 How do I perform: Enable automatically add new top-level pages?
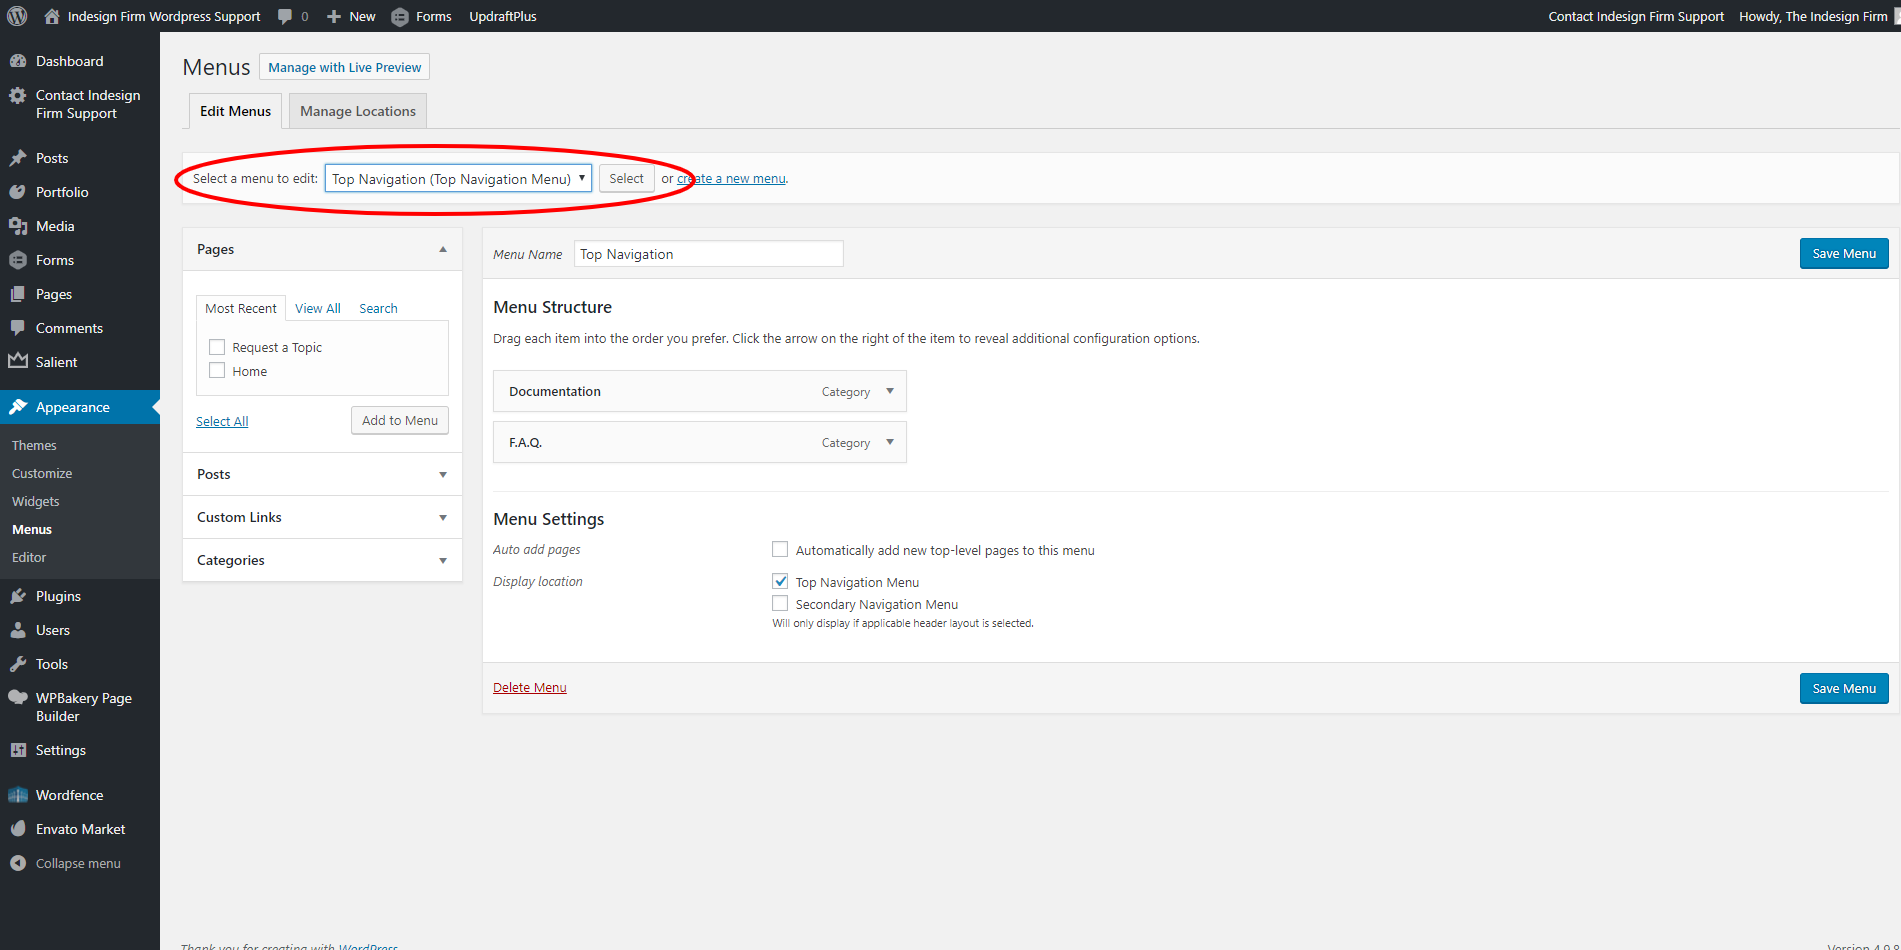[x=780, y=549]
